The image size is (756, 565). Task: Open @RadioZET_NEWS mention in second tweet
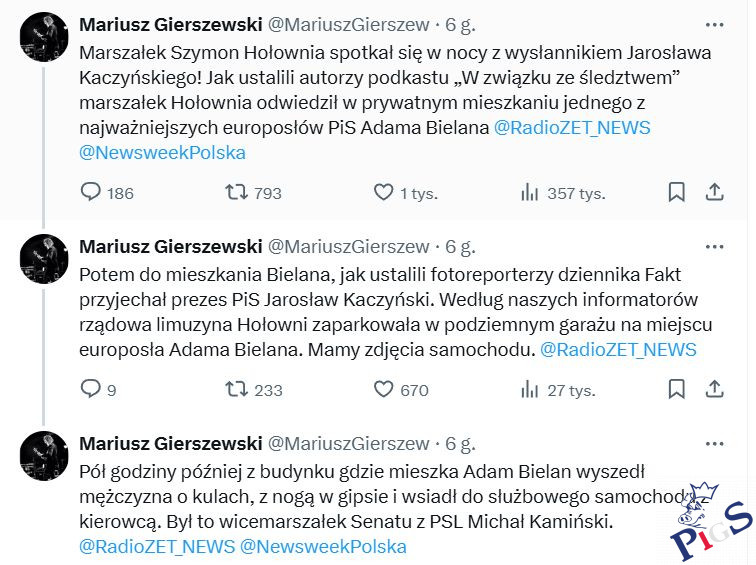click(618, 349)
